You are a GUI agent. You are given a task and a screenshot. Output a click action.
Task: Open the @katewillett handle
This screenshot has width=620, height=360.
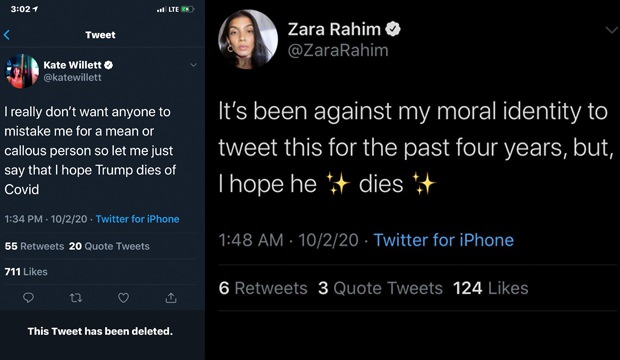pos(72,78)
